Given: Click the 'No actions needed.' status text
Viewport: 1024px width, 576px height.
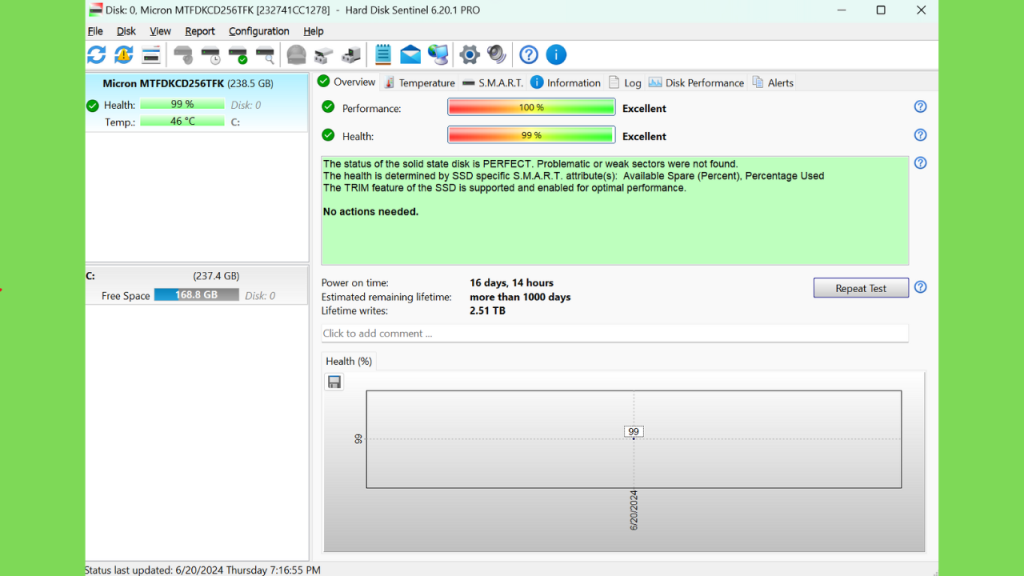Looking at the screenshot, I should 370,212.
